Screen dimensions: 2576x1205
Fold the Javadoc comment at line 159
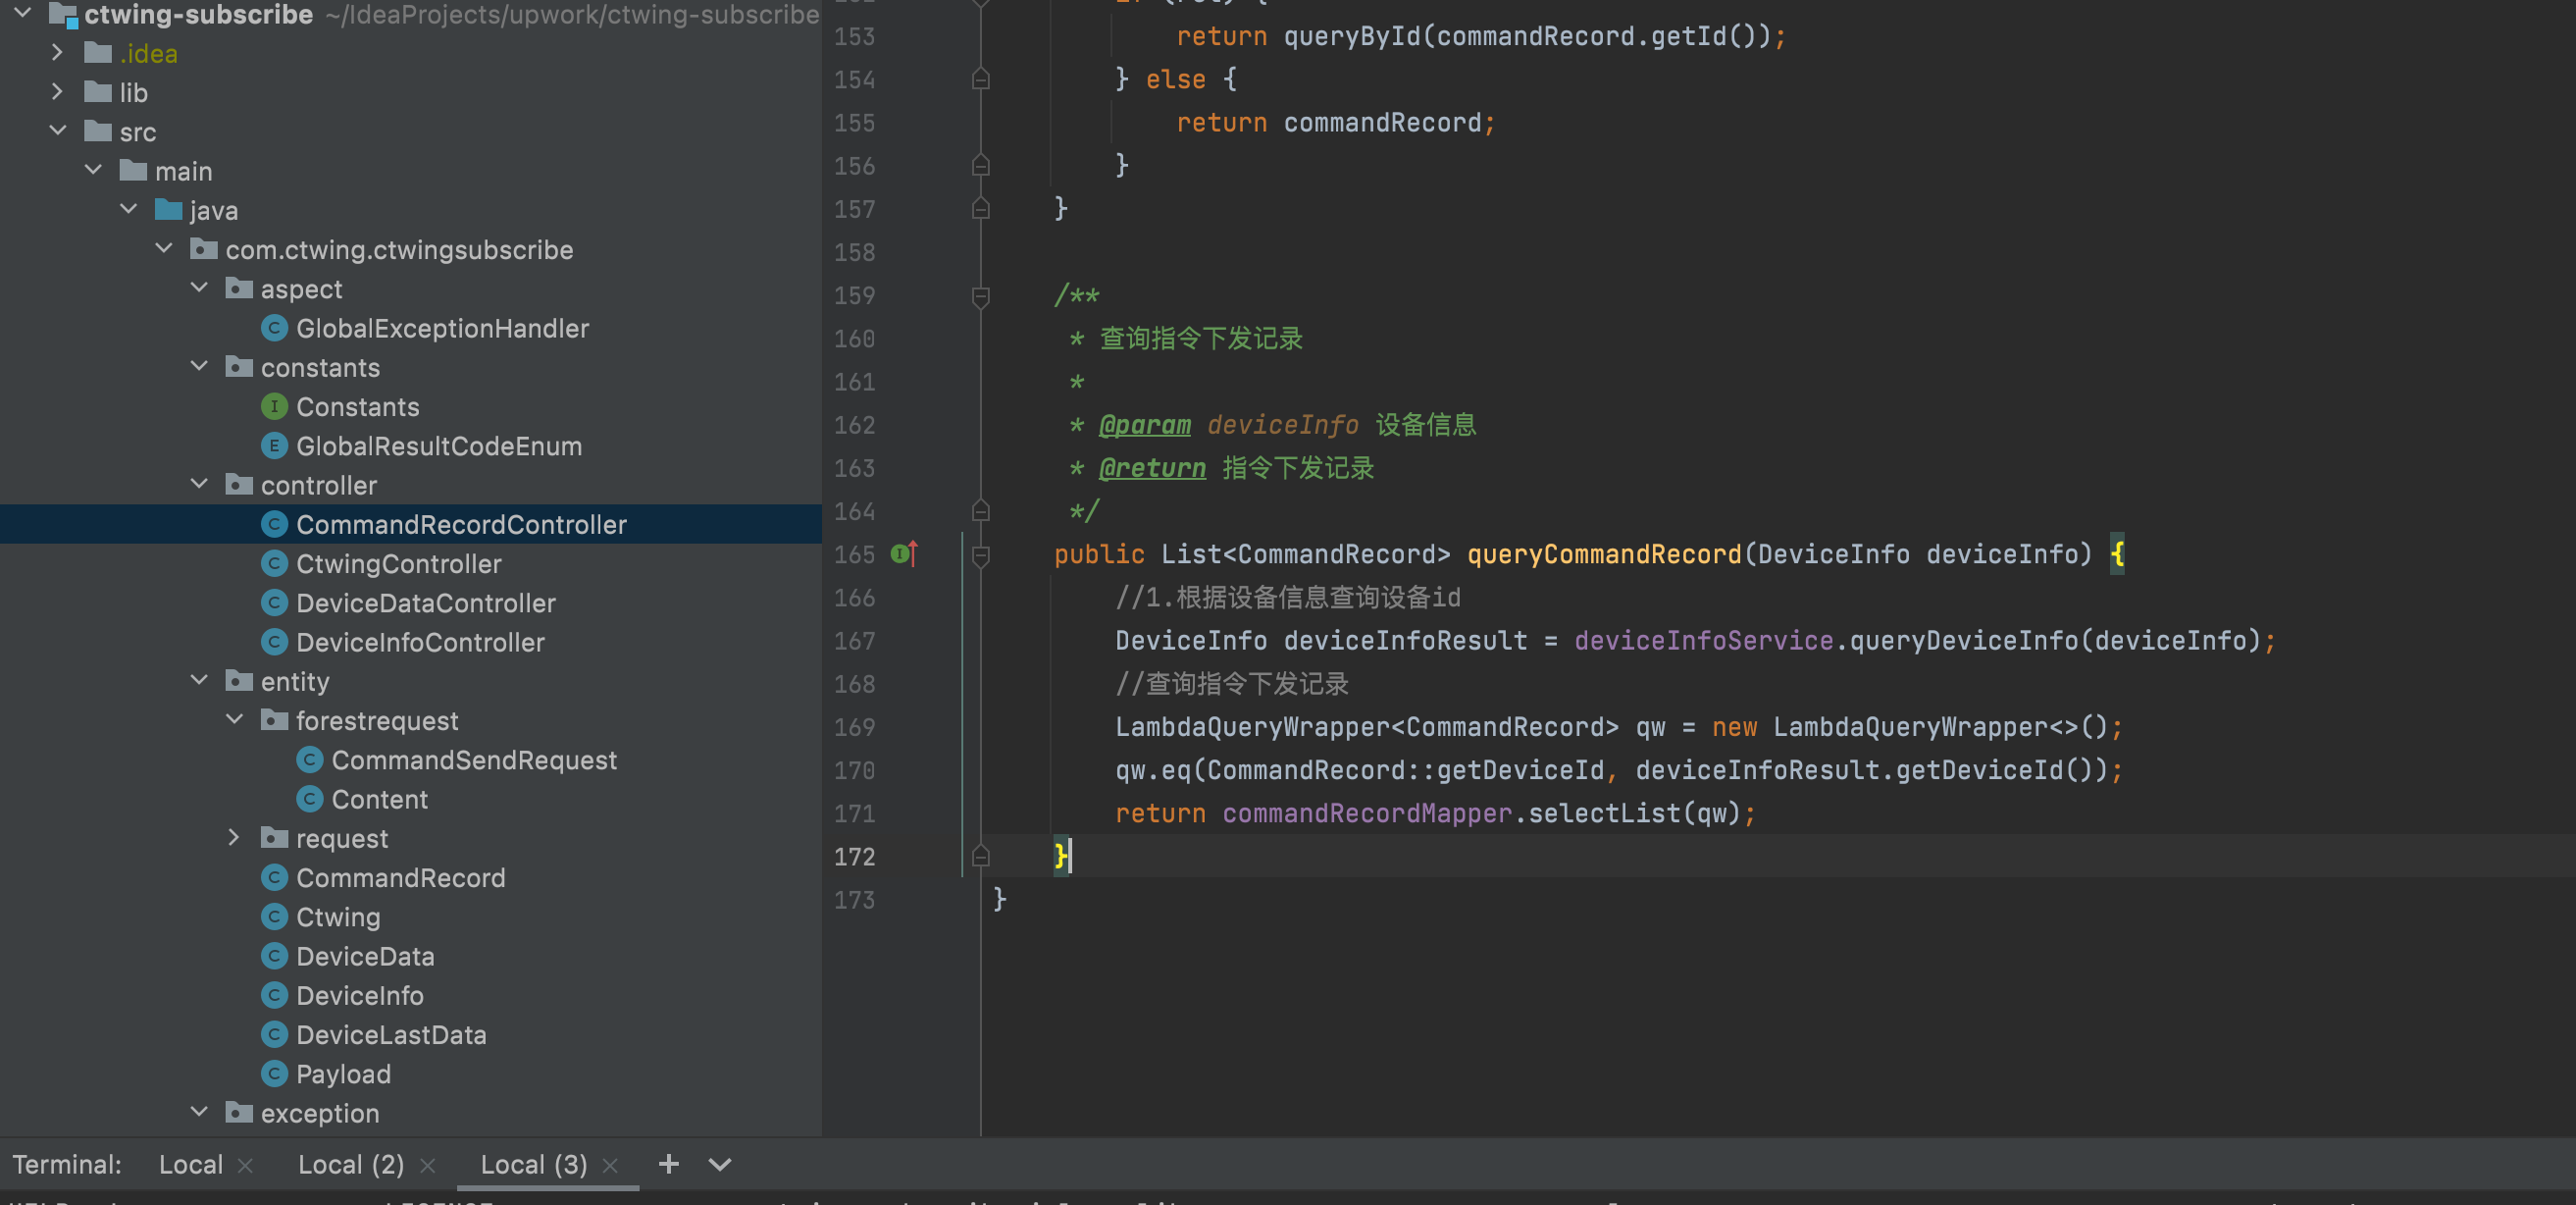pos(981,296)
